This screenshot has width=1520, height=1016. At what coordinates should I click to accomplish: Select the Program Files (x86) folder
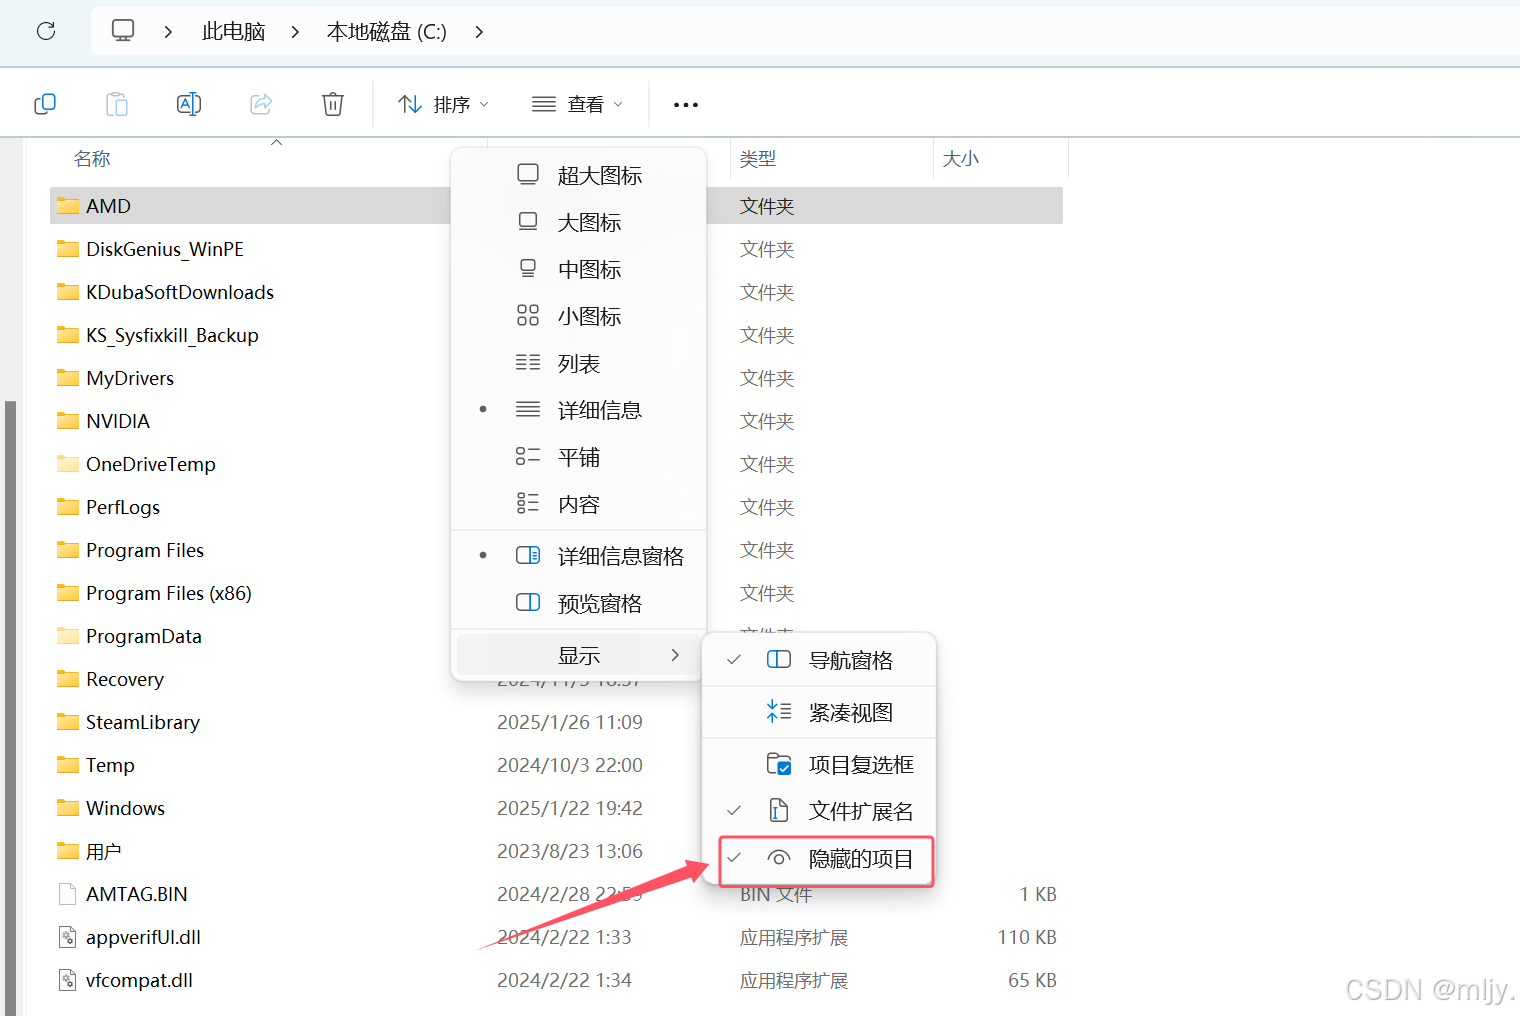pos(168,594)
